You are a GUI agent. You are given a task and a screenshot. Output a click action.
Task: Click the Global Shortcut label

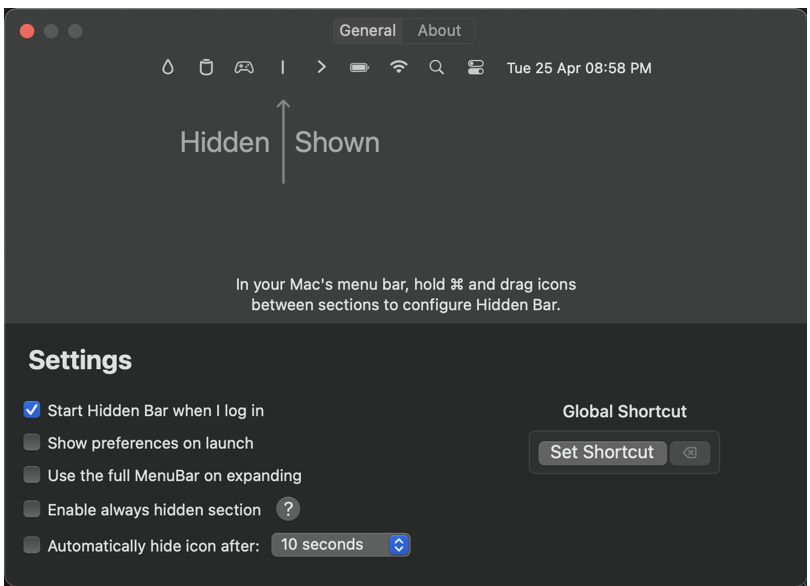coord(625,411)
